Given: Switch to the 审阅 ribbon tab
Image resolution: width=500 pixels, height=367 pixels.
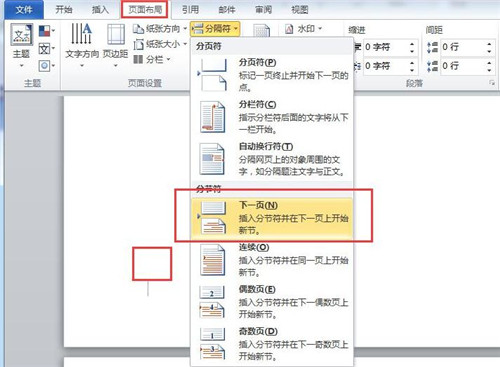Looking at the screenshot, I should 263,10.
